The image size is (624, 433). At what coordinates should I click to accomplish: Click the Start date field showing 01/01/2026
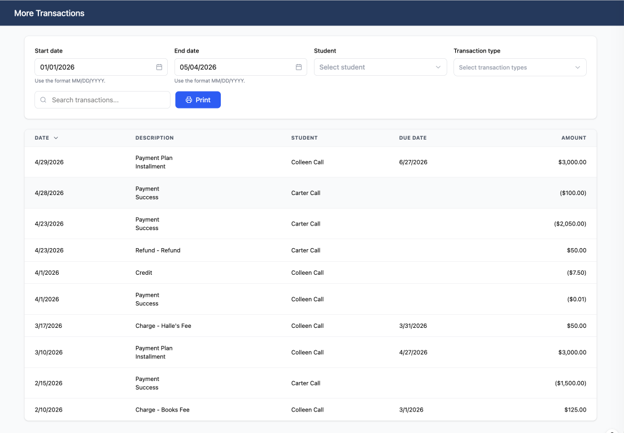101,67
